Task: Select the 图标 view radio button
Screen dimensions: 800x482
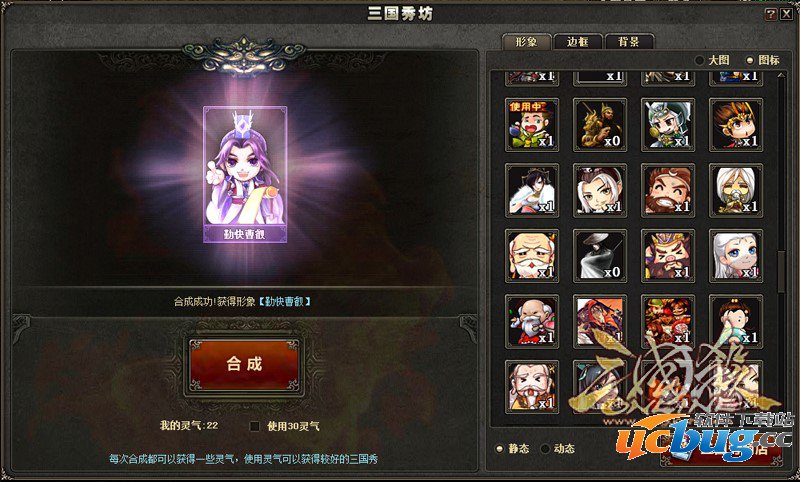Action: (x=749, y=60)
